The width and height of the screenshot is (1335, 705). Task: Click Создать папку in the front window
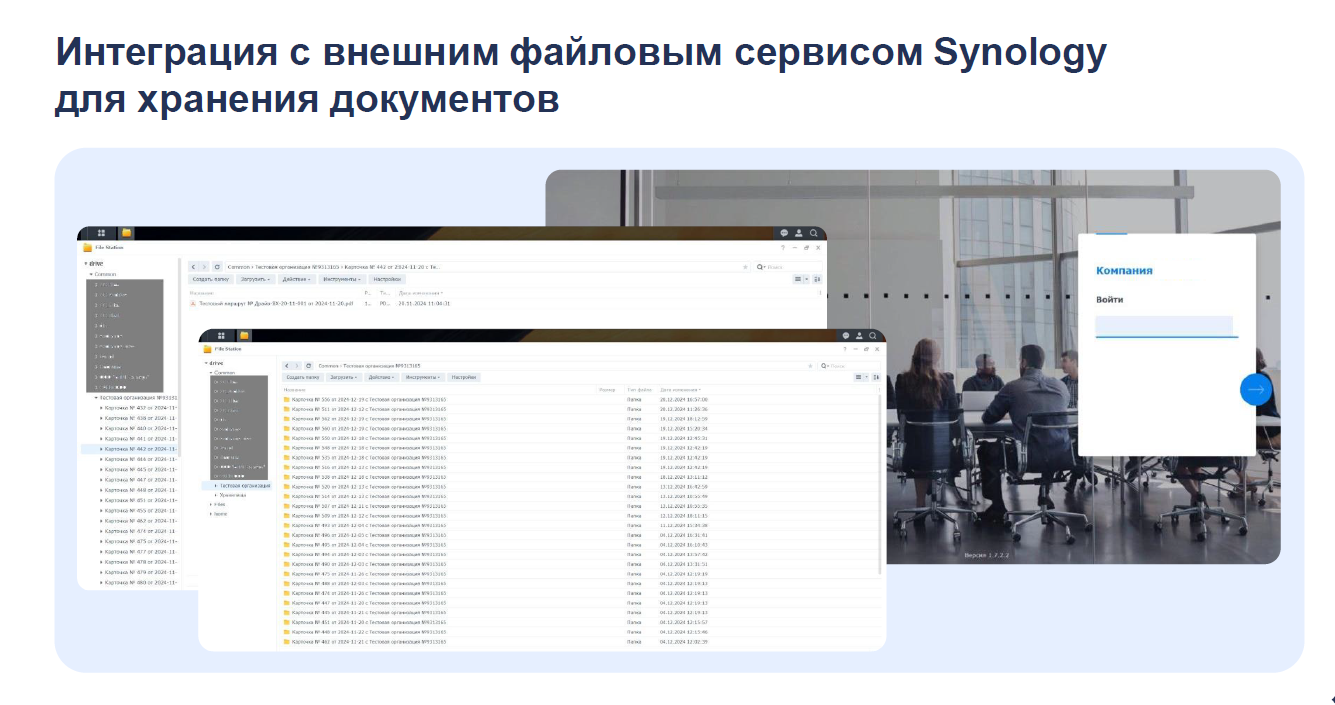(x=302, y=377)
